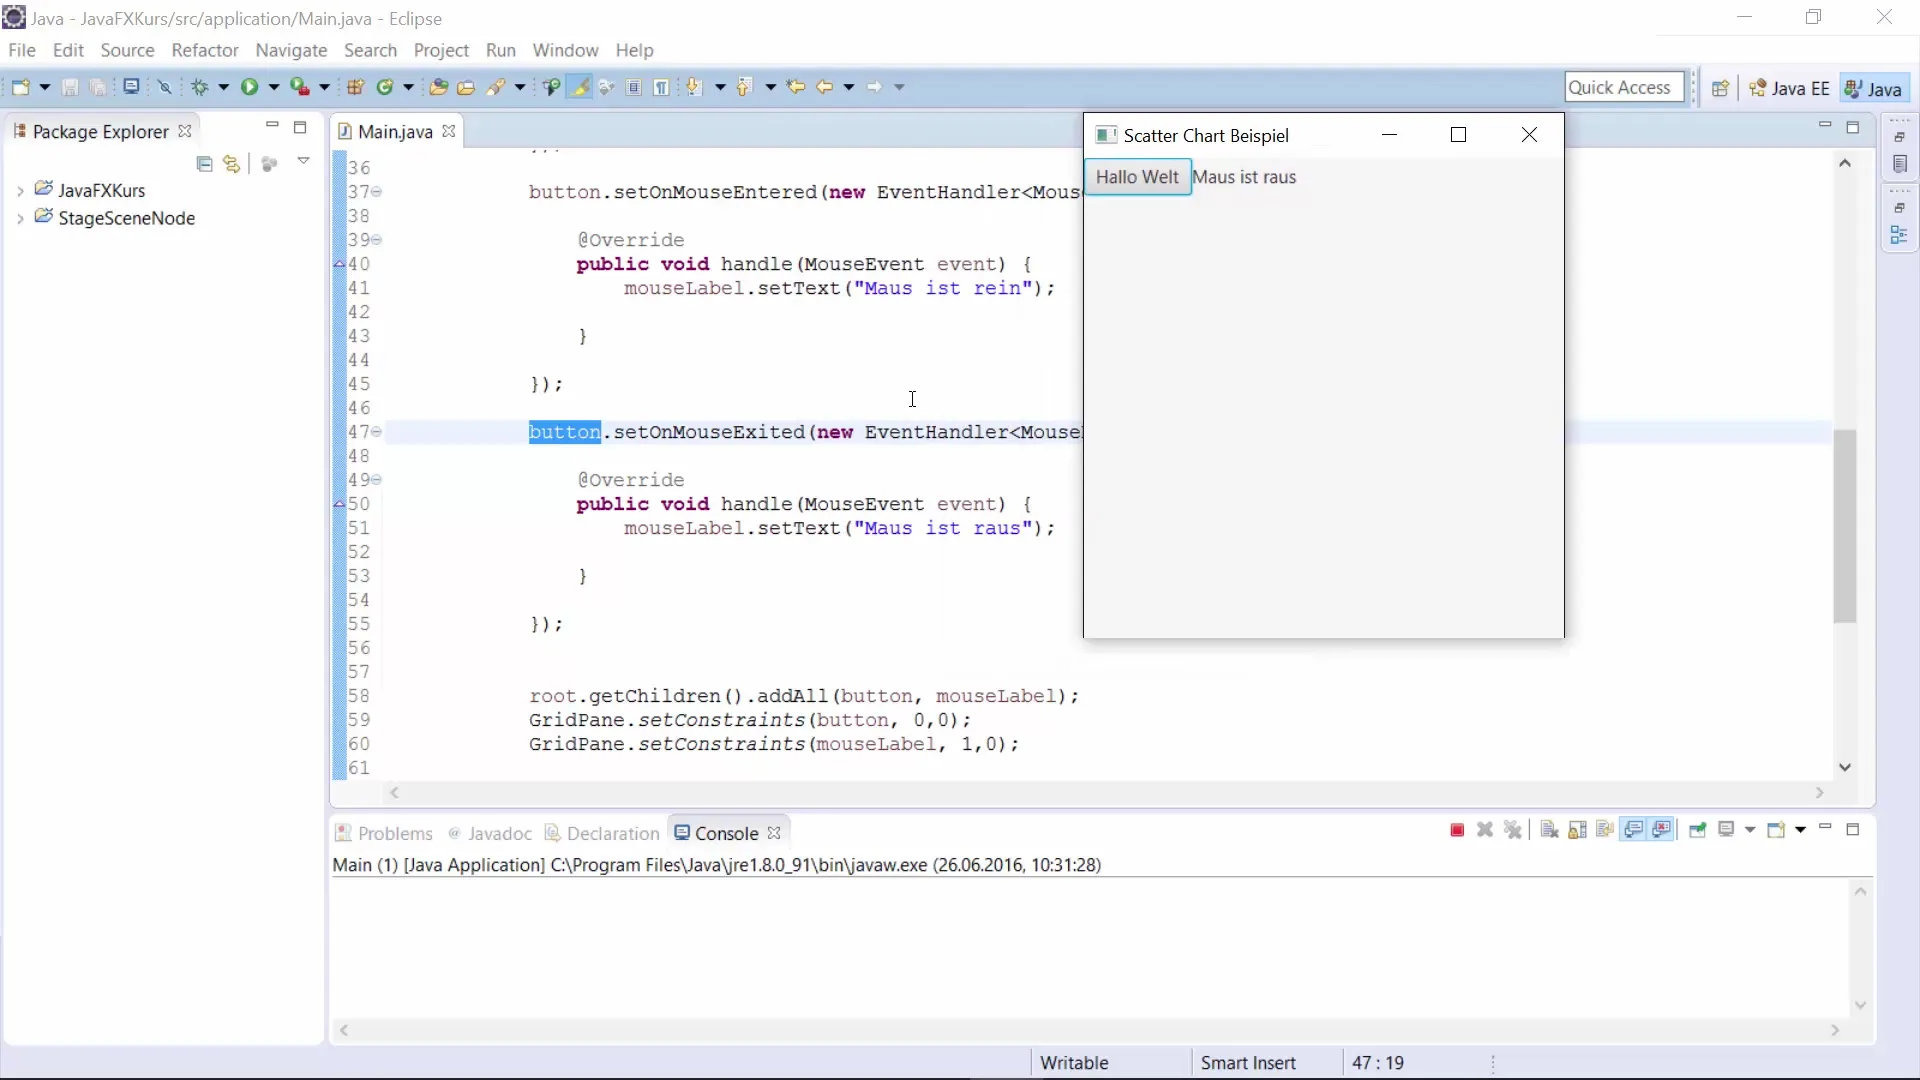Minimize the Package Explorer view

click(x=272, y=126)
